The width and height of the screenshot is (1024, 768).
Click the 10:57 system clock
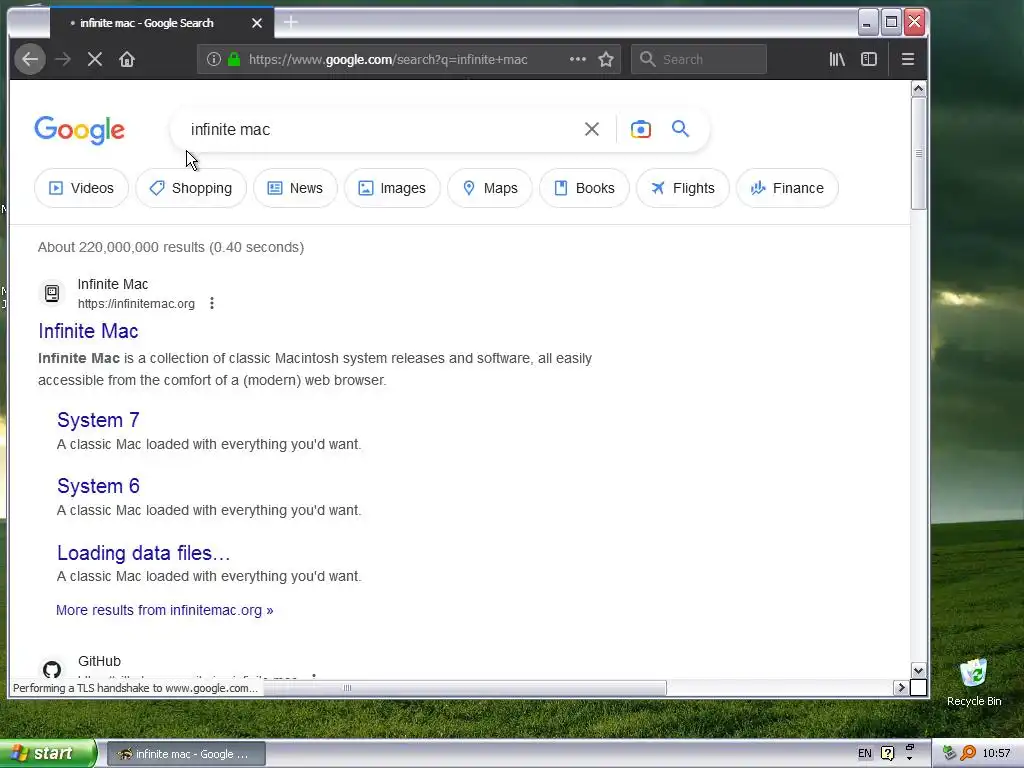pyautogui.click(x=996, y=753)
